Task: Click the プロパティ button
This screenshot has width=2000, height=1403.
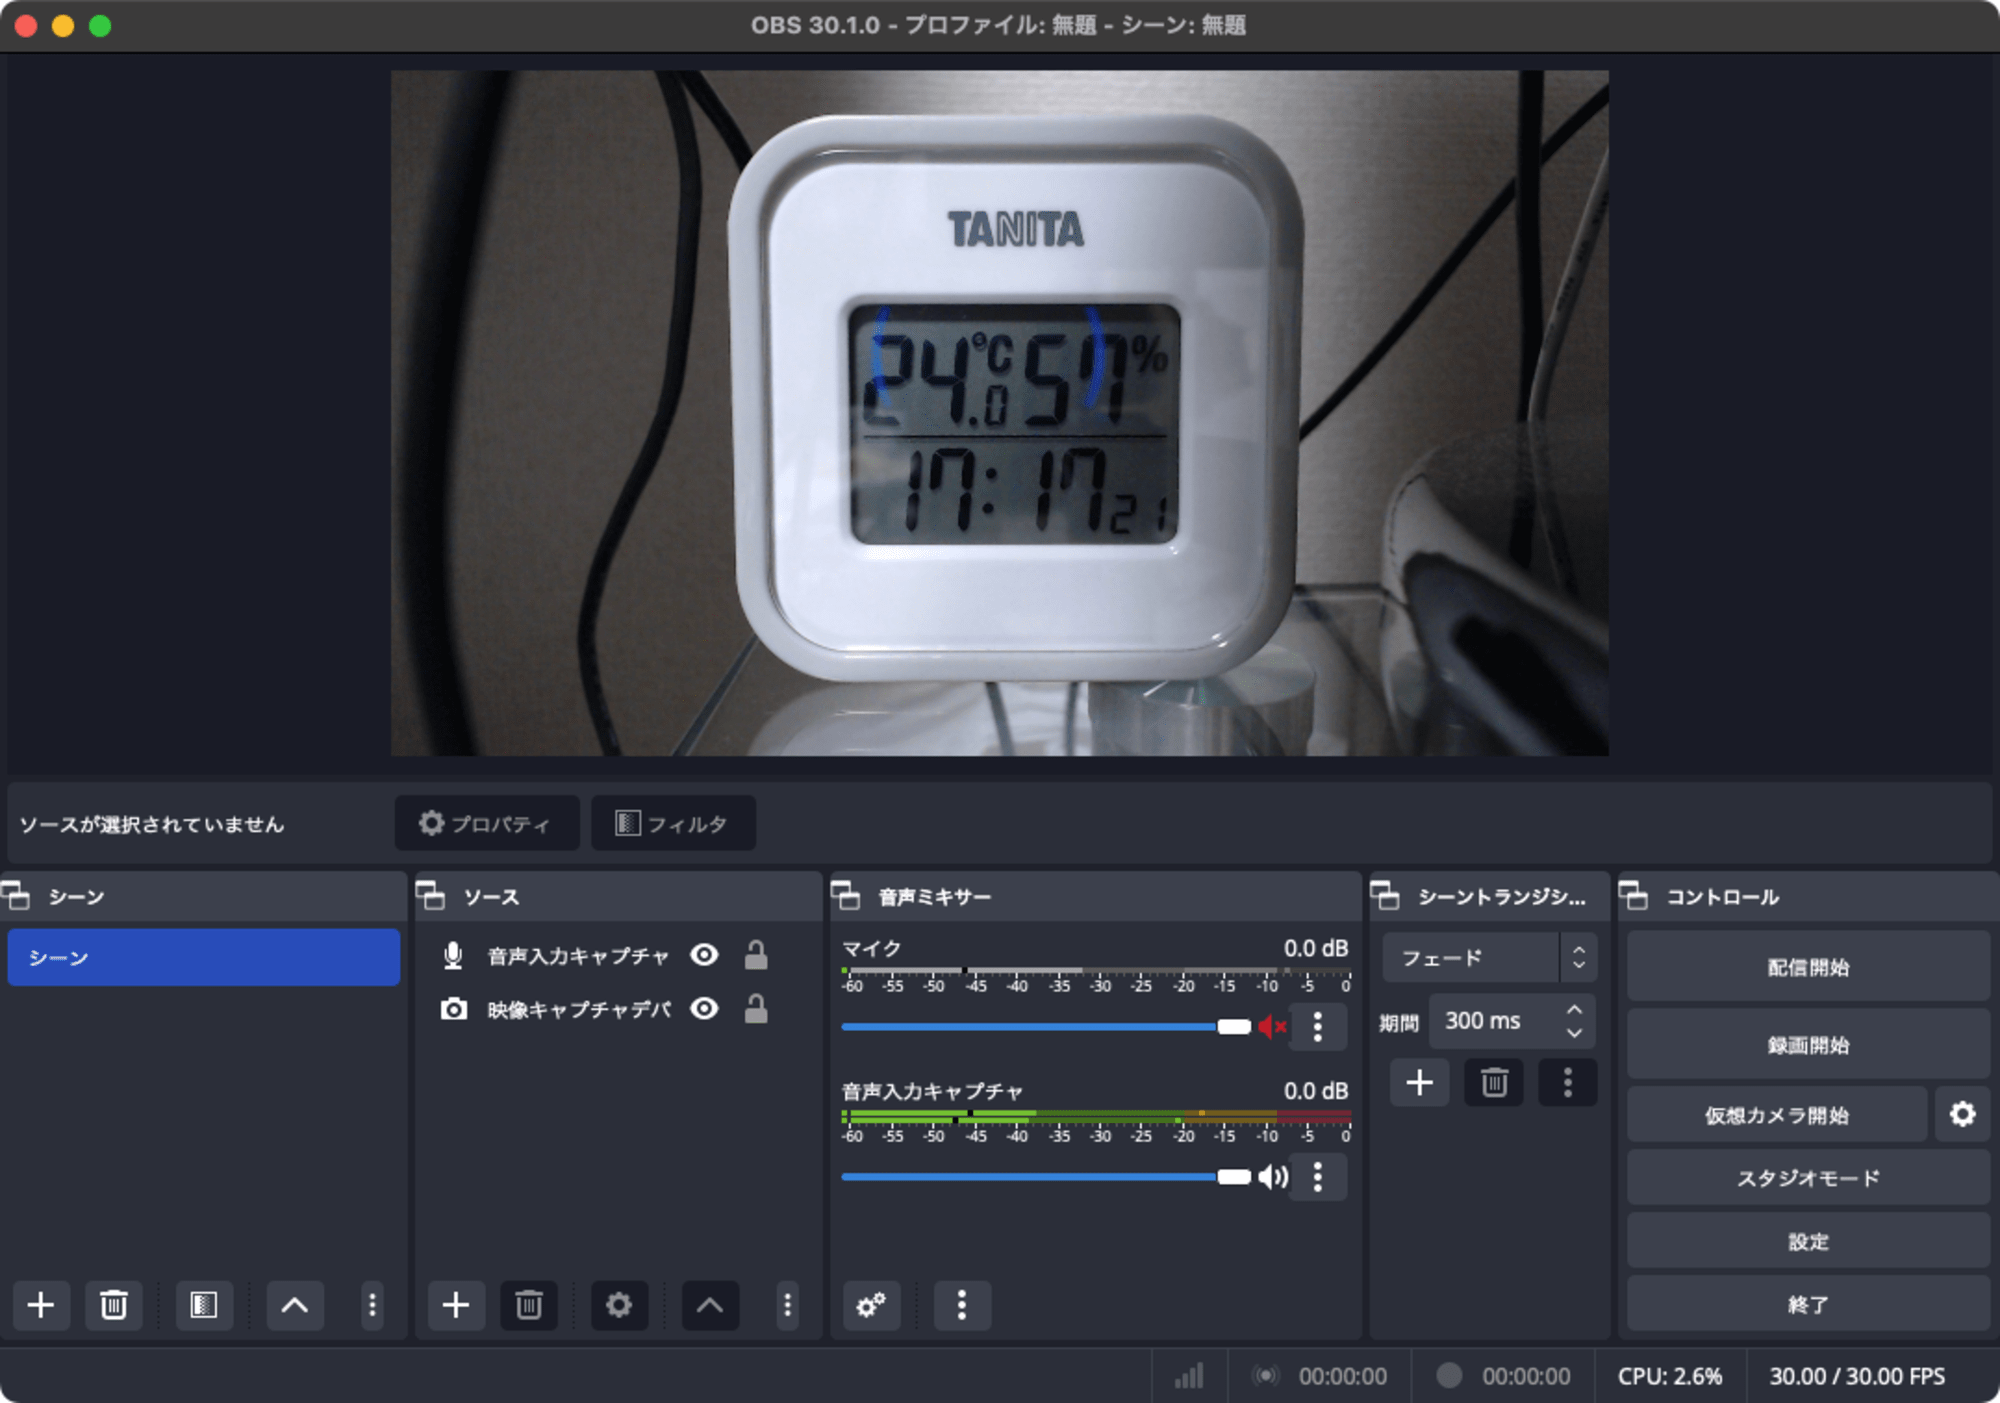Action: pos(487,823)
